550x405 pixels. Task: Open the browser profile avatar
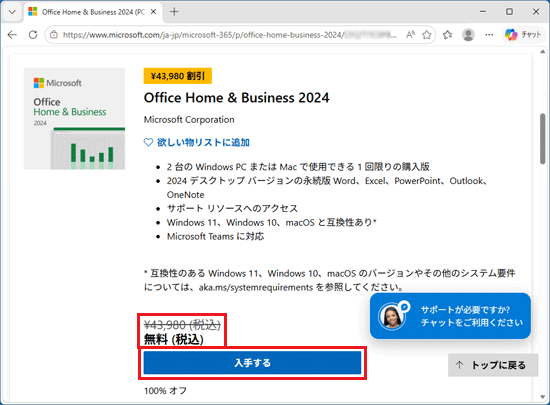point(468,35)
